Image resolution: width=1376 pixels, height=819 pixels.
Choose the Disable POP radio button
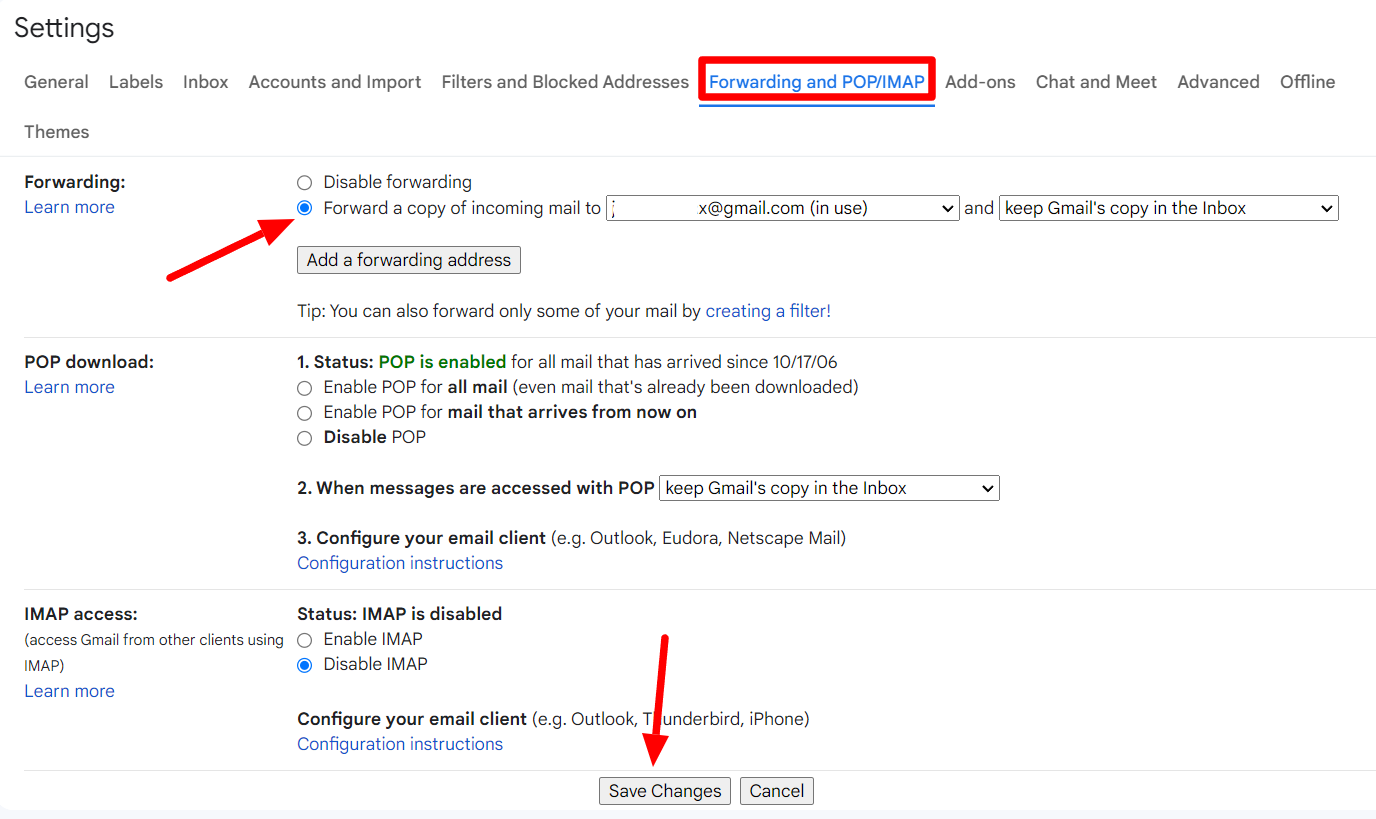pos(305,438)
